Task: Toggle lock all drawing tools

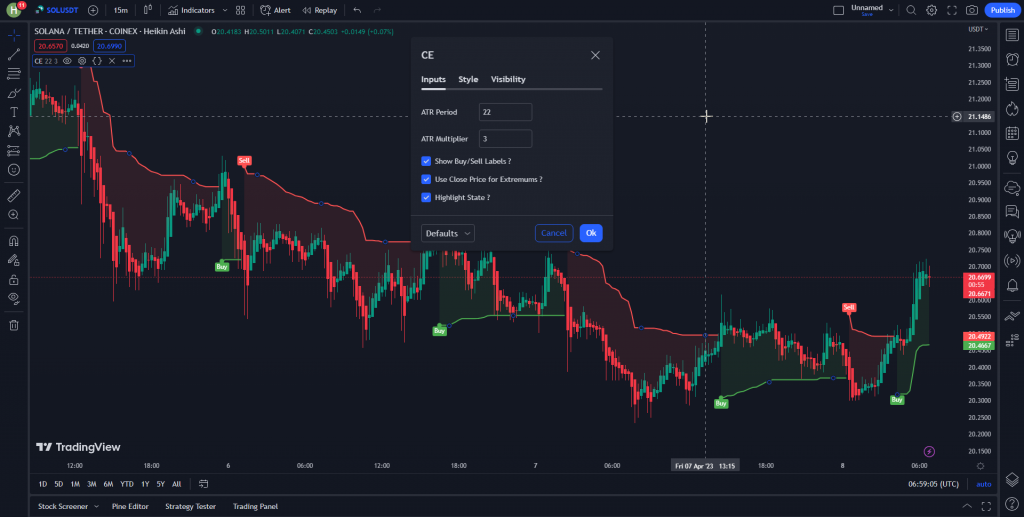Action: pos(14,279)
